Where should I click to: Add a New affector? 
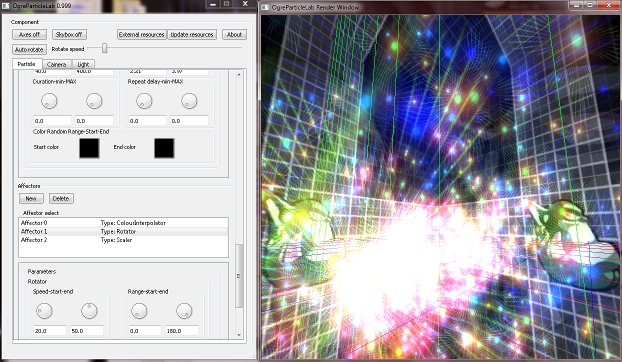(x=31, y=198)
